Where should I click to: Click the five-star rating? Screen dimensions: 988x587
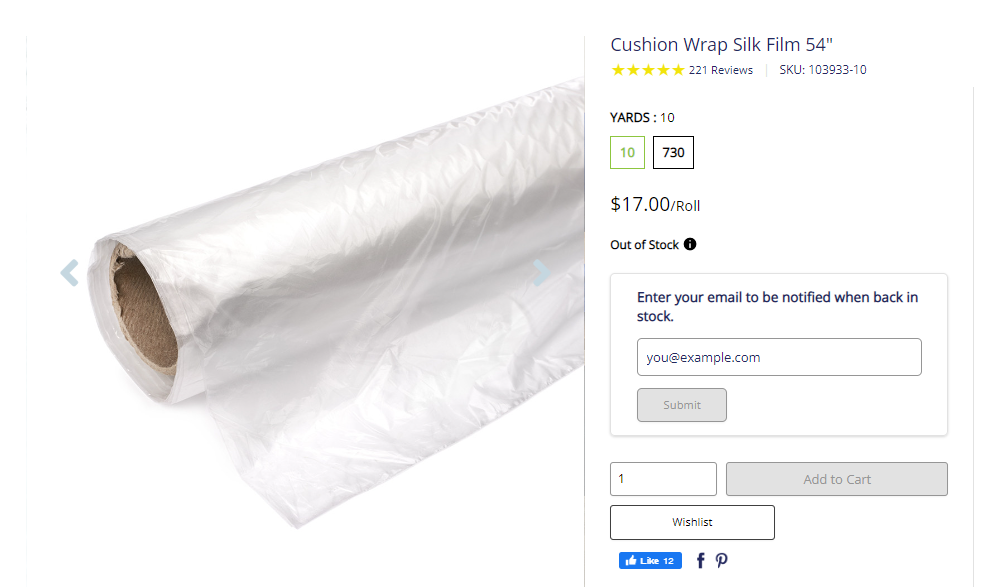(648, 70)
